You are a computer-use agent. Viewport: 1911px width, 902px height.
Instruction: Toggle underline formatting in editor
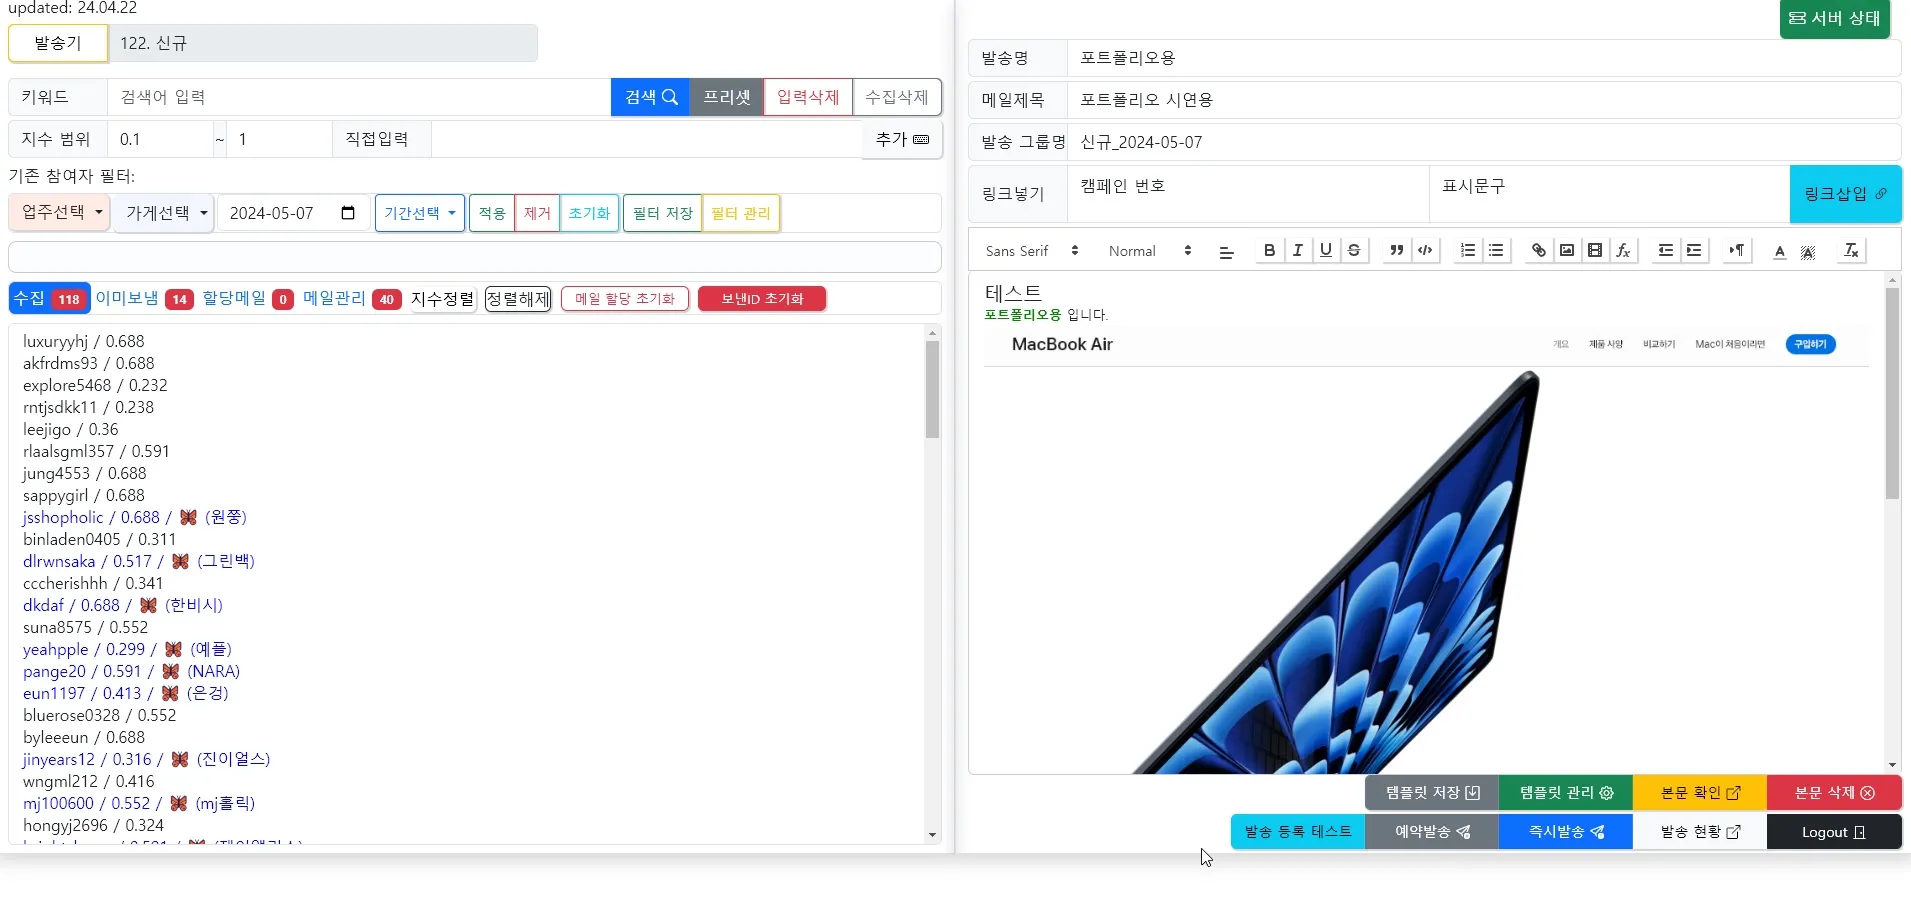pyautogui.click(x=1325, y=251)
